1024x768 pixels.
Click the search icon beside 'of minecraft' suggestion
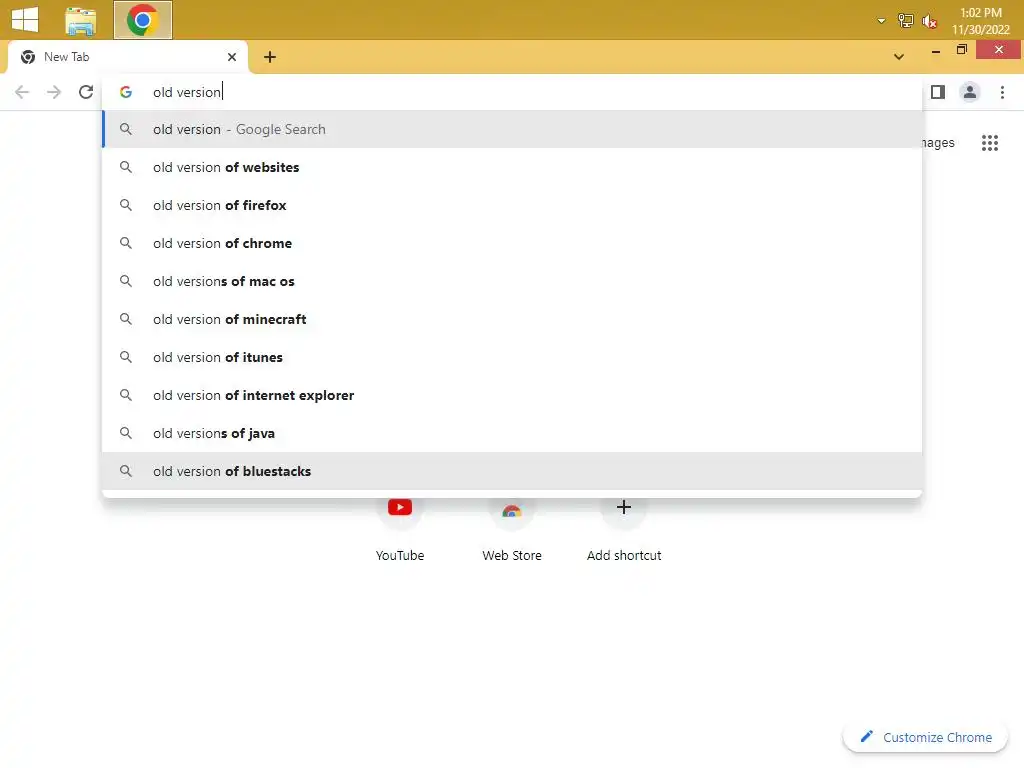tap(126, 319)
